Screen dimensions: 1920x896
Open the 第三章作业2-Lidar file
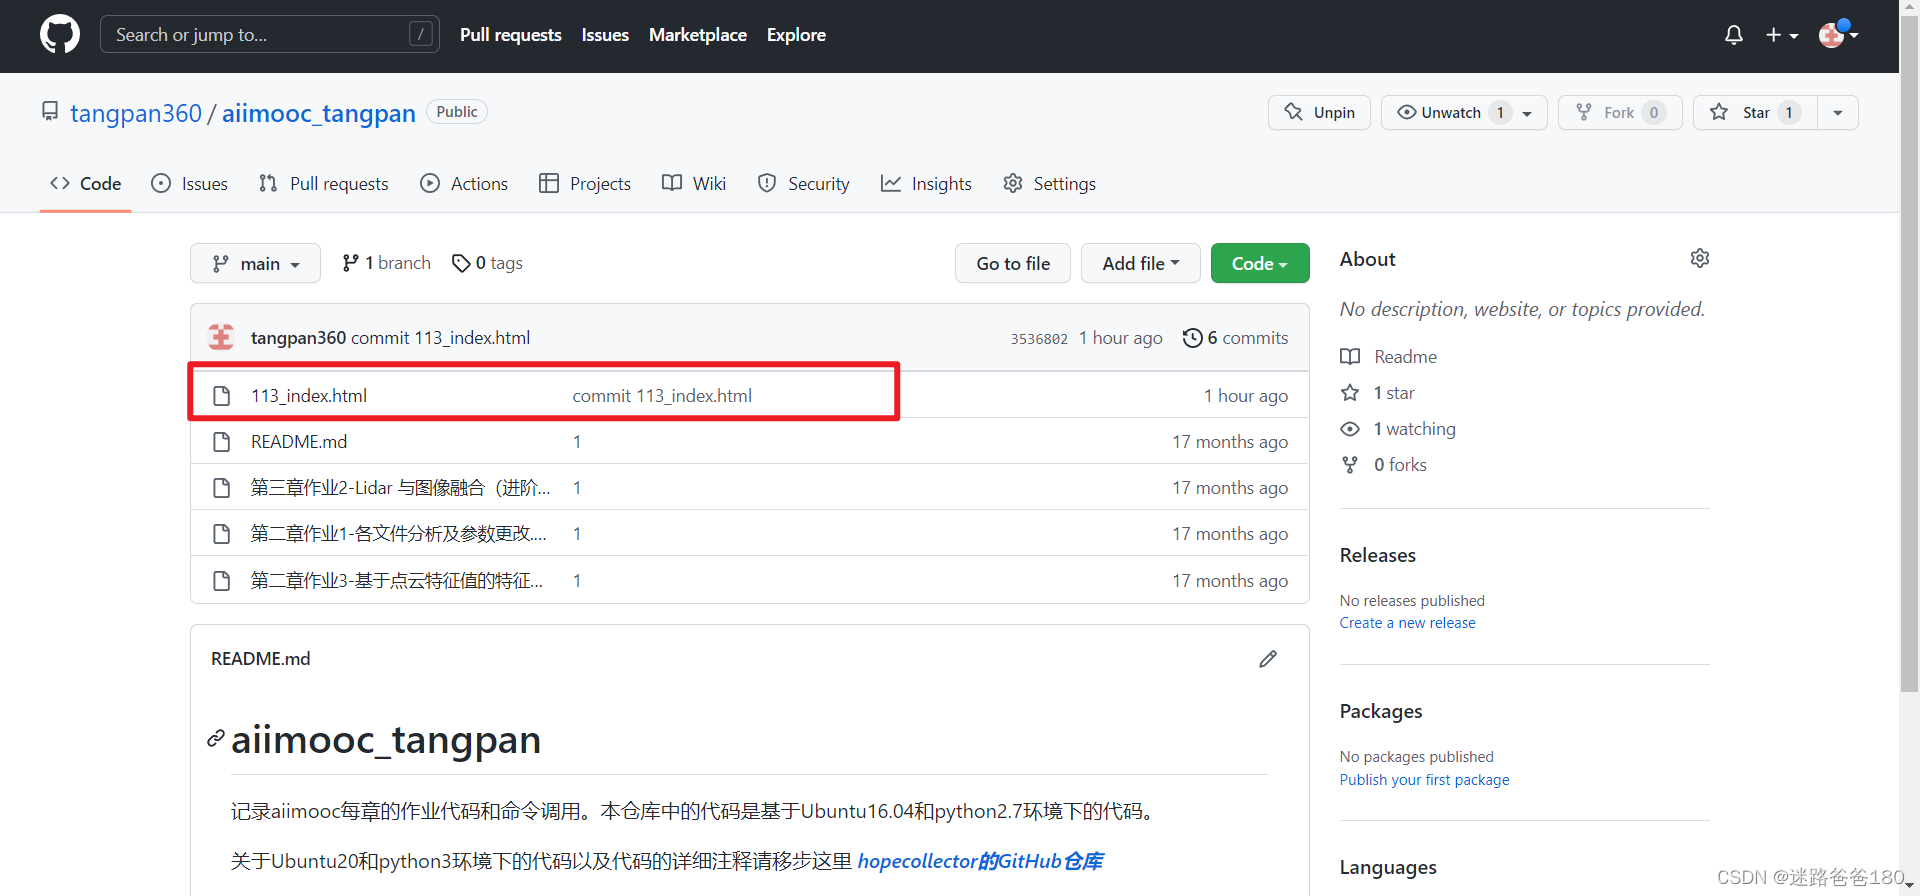400,488
